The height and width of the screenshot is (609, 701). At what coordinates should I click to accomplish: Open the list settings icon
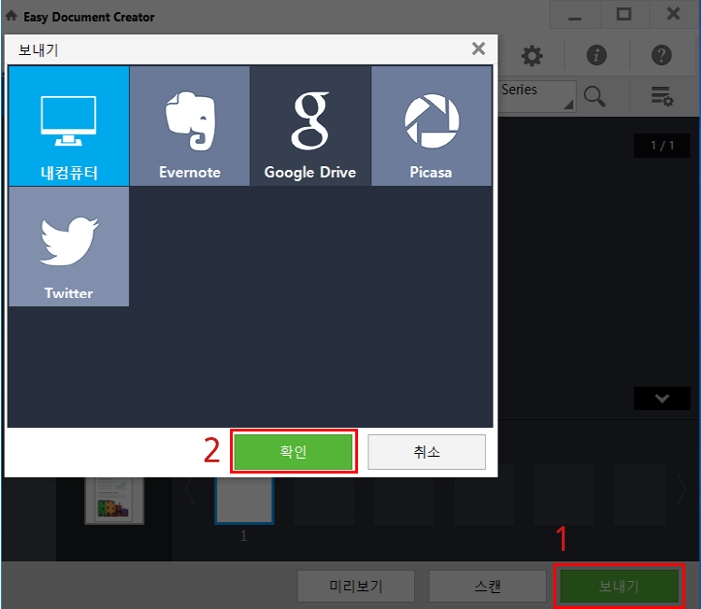[662, 97]
